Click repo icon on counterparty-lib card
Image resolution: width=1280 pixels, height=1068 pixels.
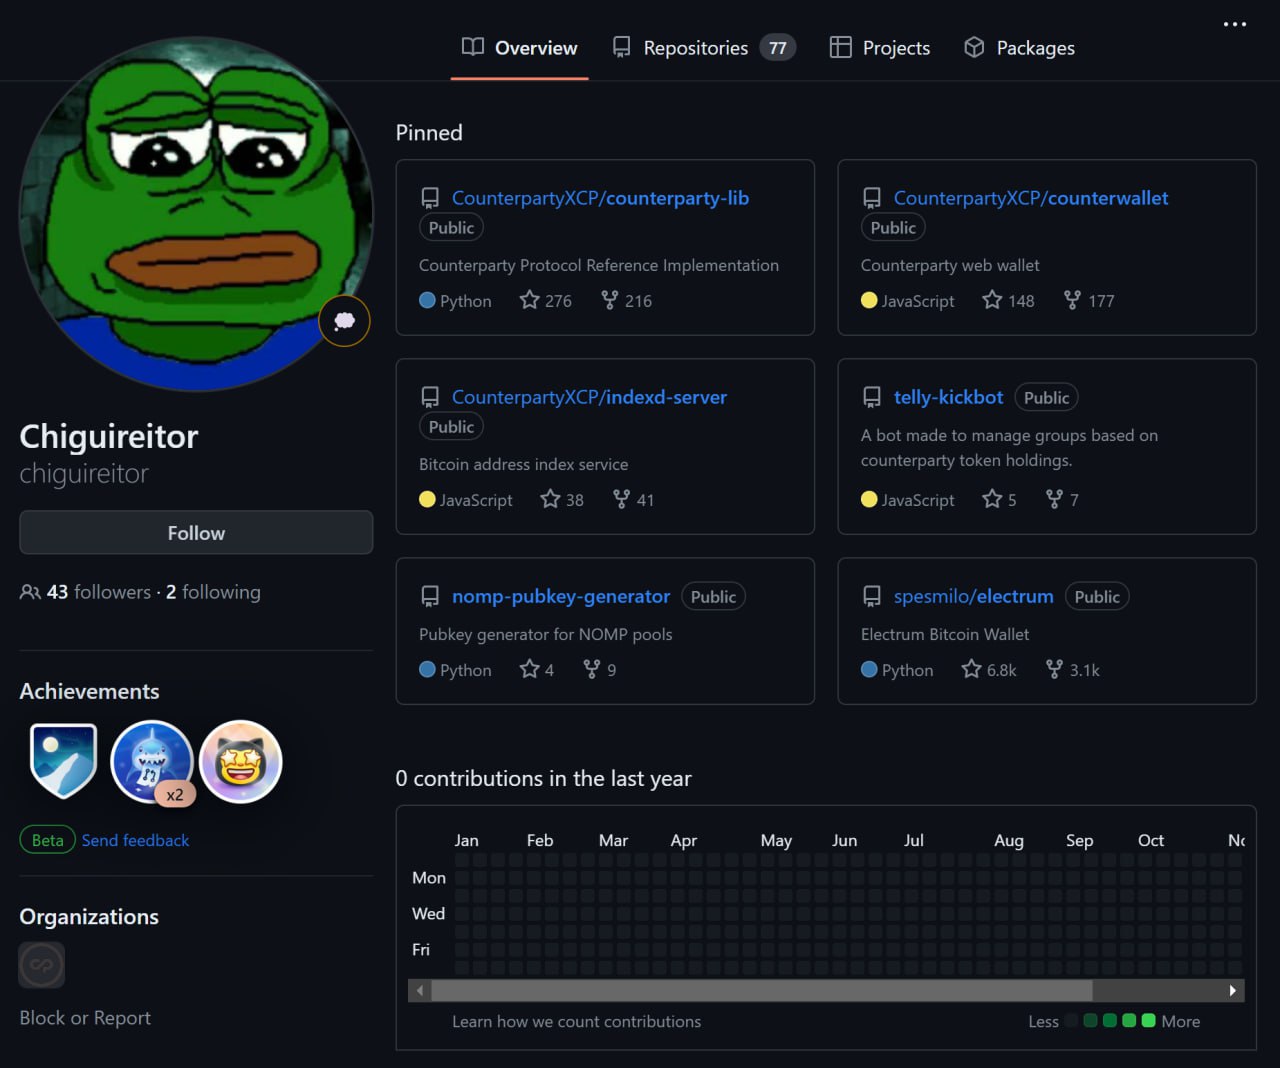(x=430, y=198)
